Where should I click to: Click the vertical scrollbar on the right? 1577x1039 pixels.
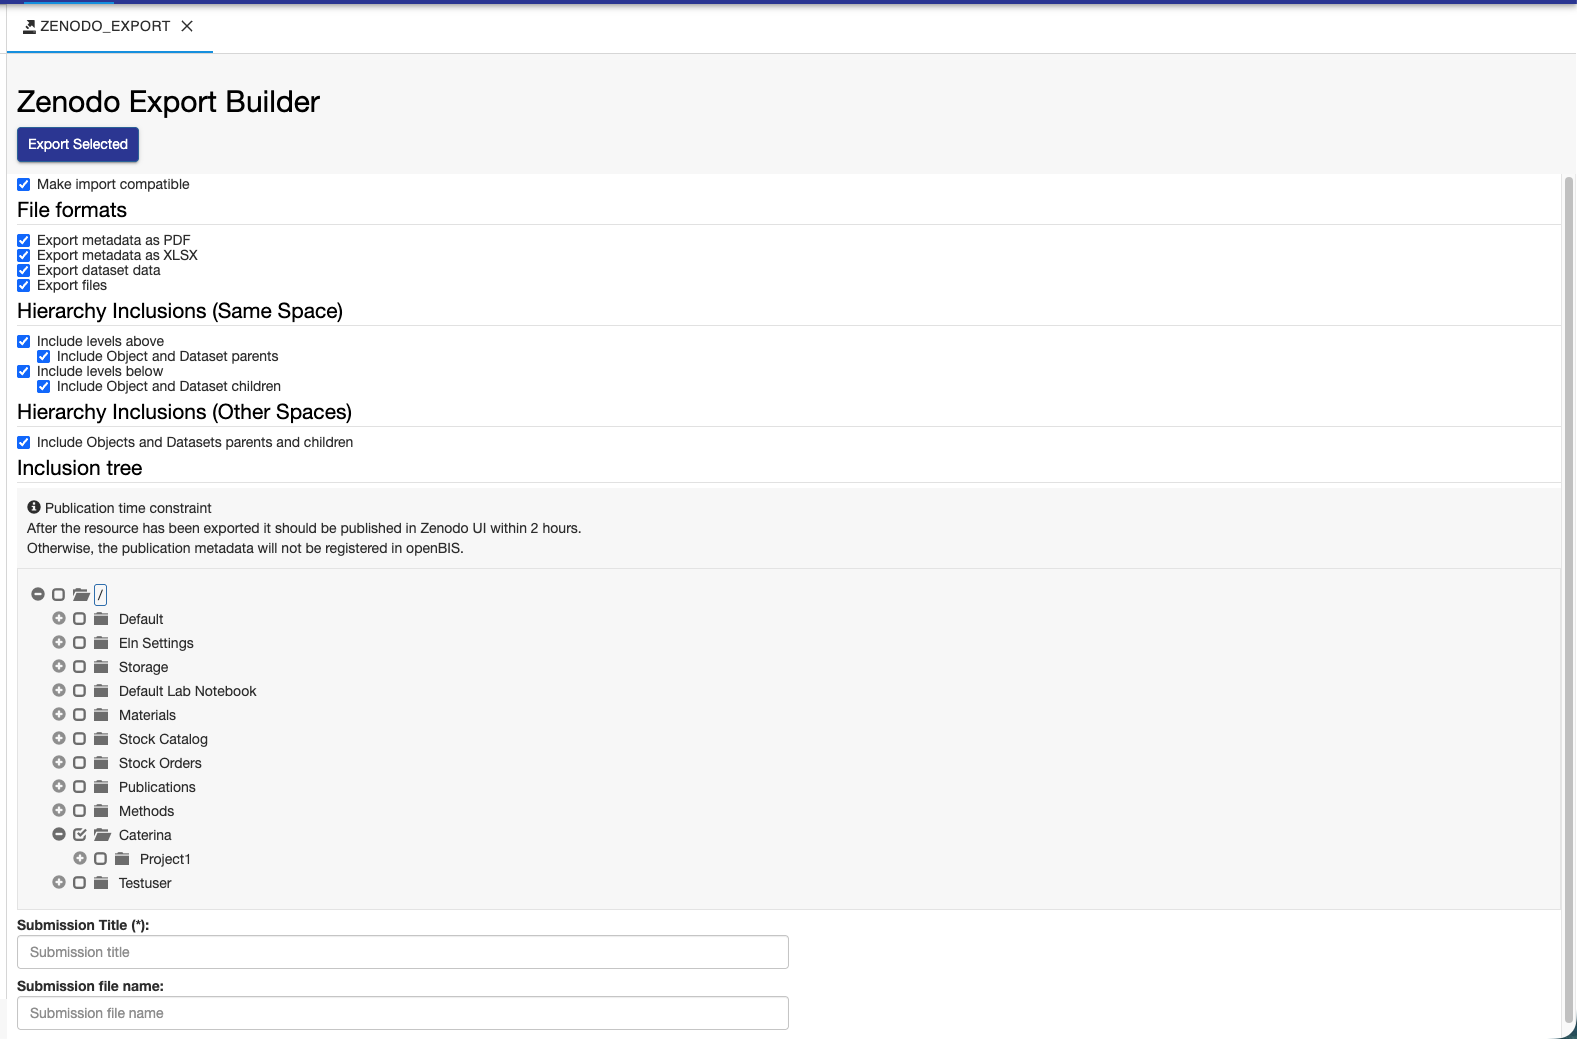pyautogui.click(x=1569, y=600)
